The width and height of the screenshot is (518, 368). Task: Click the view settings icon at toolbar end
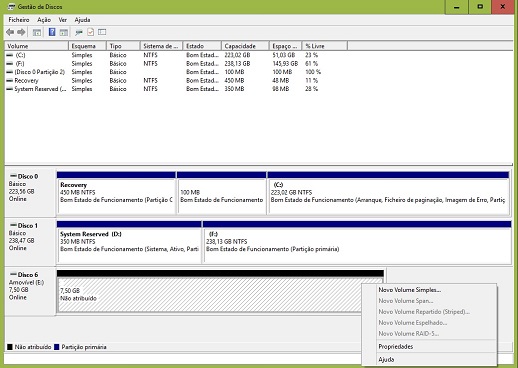(102, 32)
